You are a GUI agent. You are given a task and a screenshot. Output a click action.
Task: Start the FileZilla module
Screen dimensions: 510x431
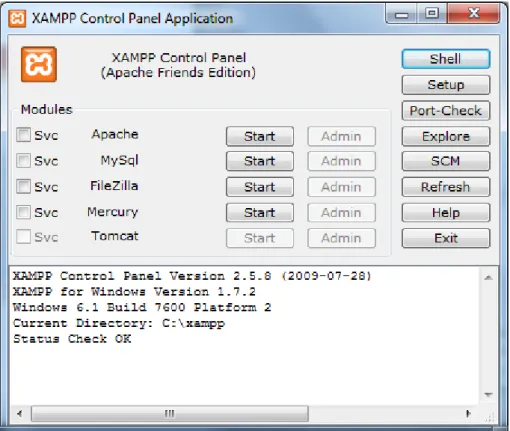(x=260, y=187)
